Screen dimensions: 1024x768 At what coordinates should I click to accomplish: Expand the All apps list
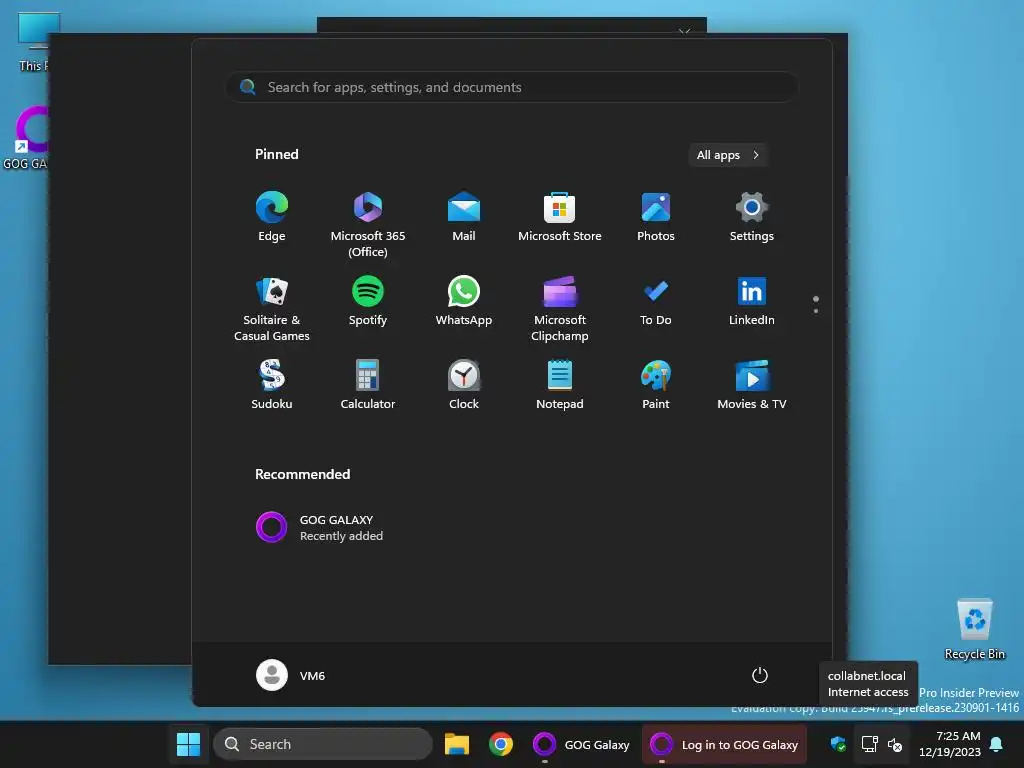click(728, 155)
